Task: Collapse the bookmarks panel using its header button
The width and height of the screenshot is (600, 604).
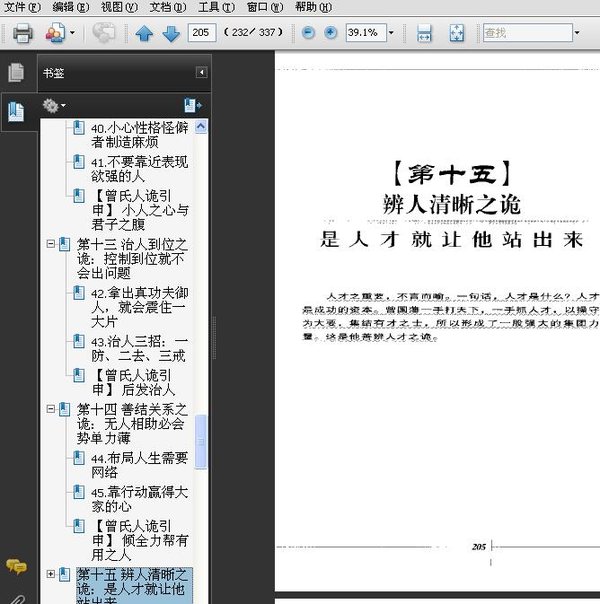Action: tap(201, 73)
